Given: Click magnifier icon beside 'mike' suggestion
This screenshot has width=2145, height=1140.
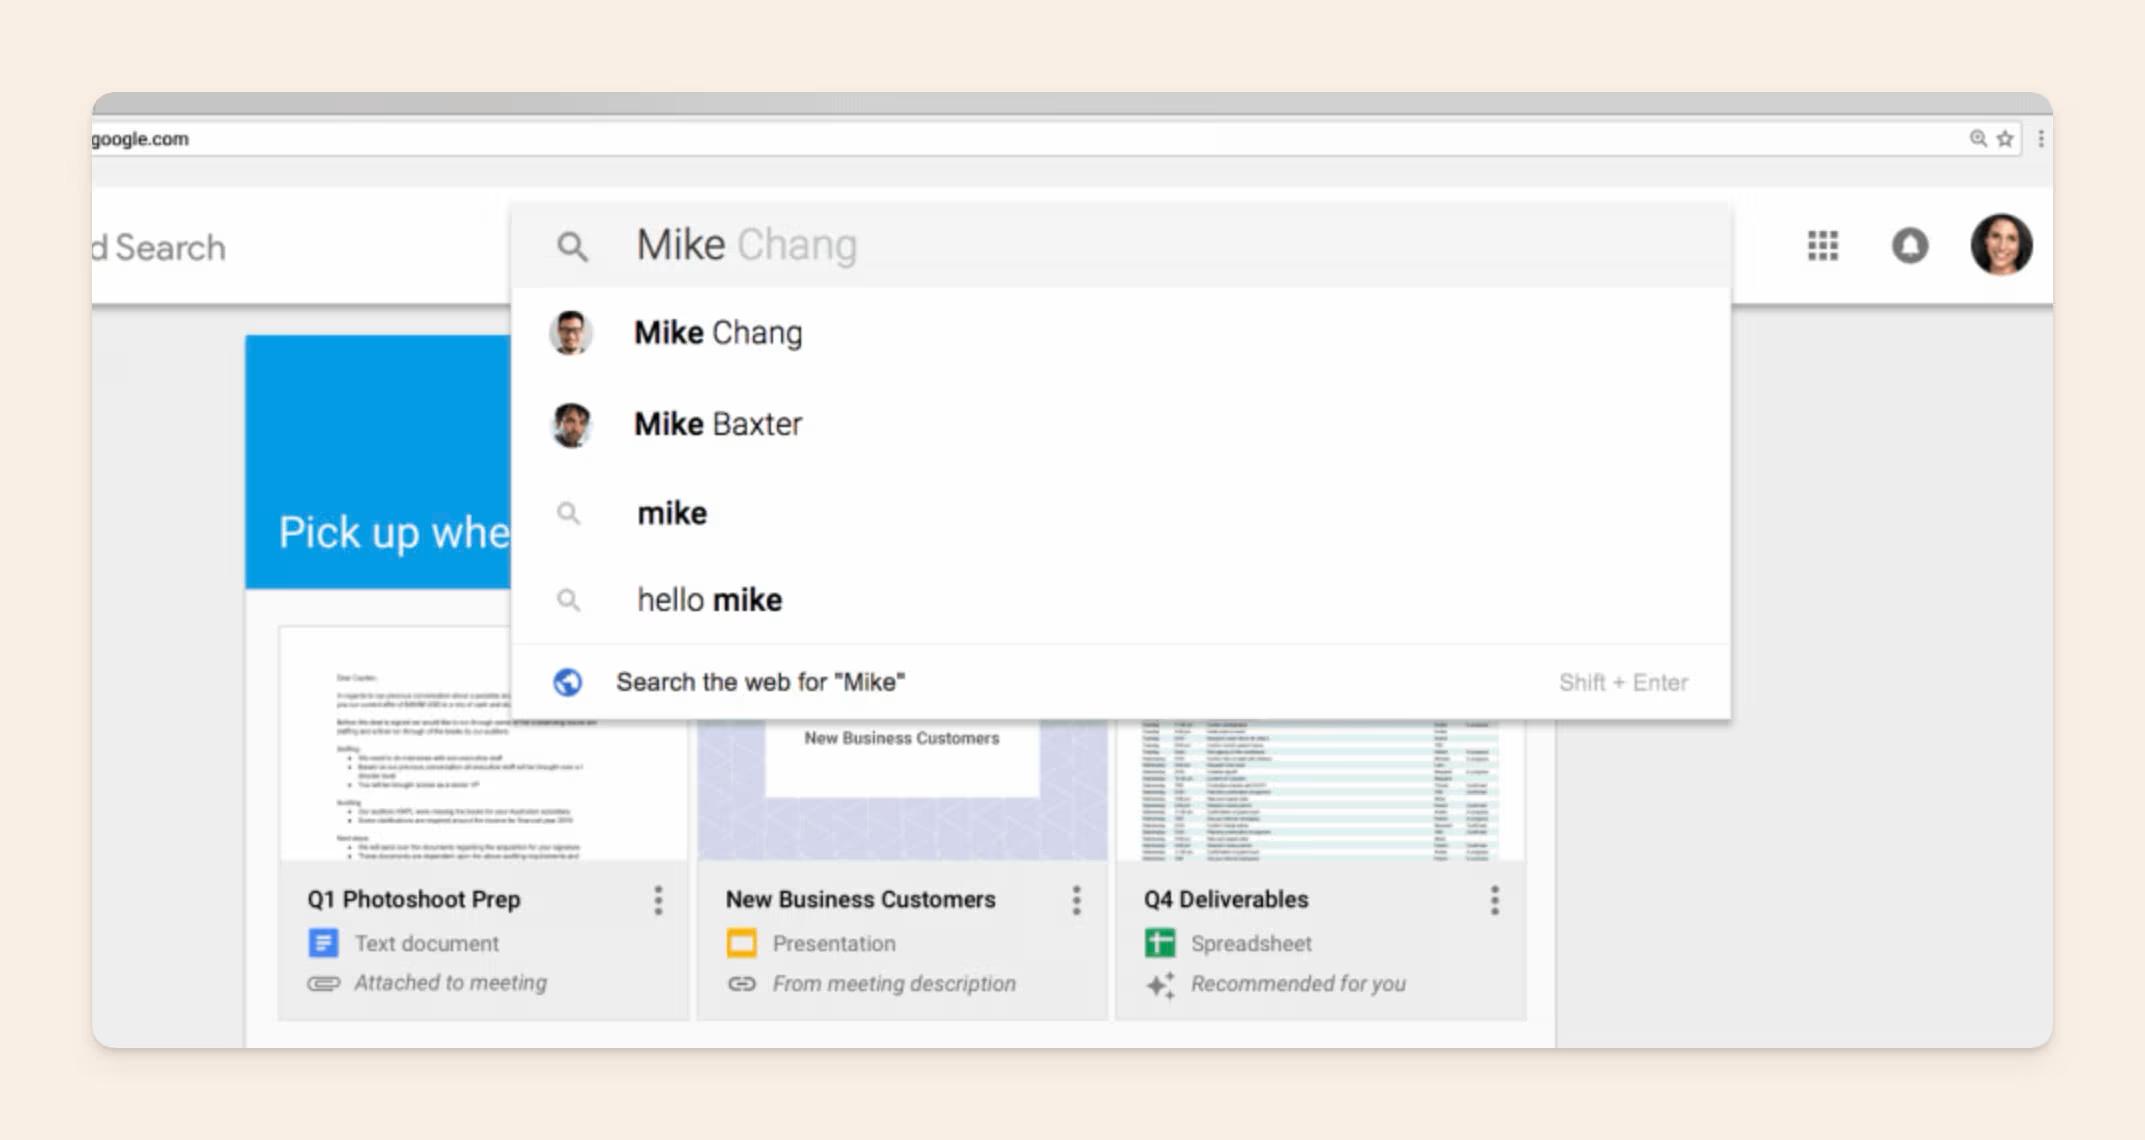Looking at the screenshot, I should (568, 513).
